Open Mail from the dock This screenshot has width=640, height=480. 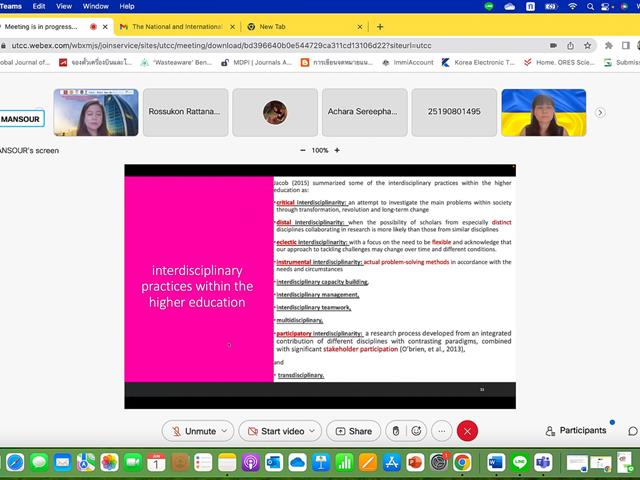(62, 462)
